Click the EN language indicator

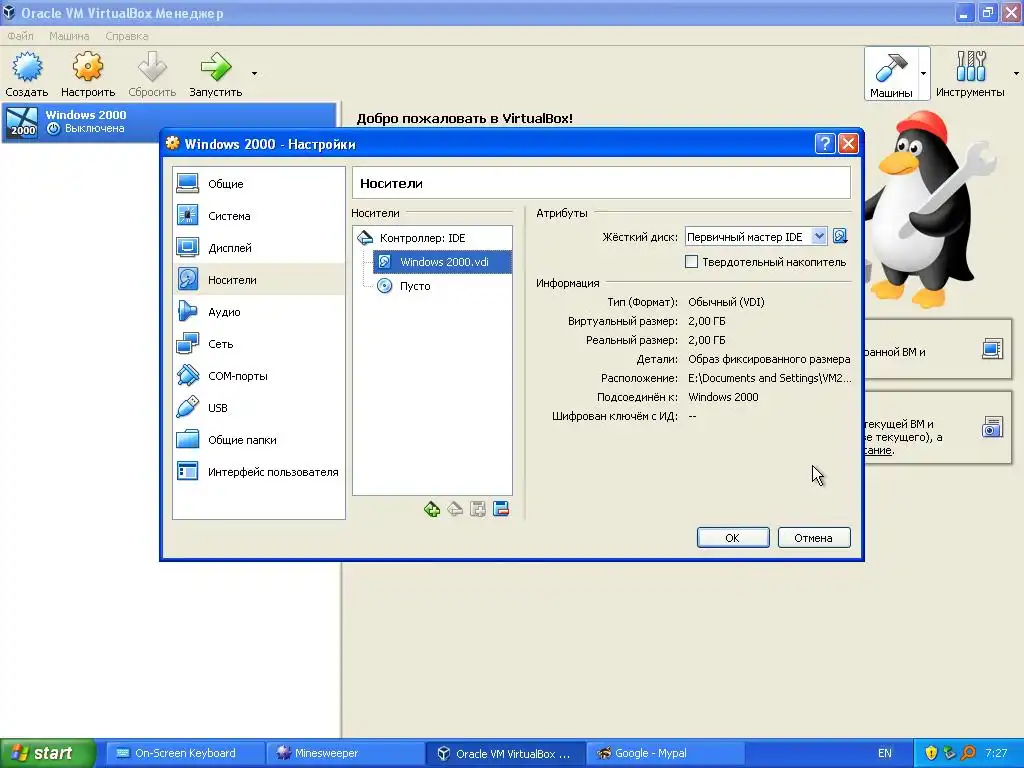point(884,753)
